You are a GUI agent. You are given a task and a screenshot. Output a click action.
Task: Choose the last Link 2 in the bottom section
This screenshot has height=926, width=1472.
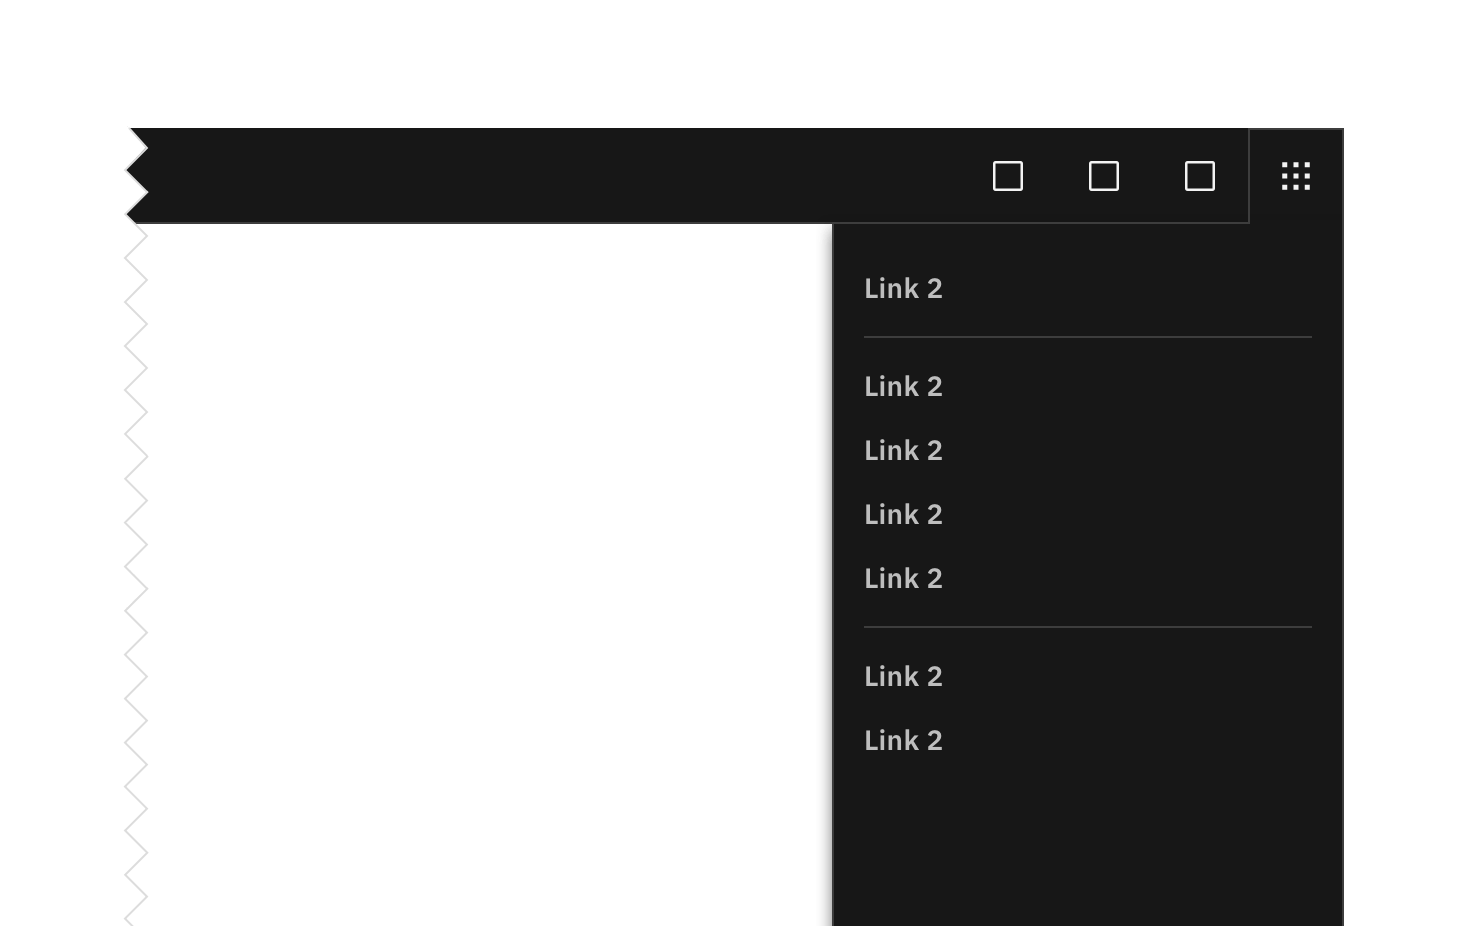point(903,741)
